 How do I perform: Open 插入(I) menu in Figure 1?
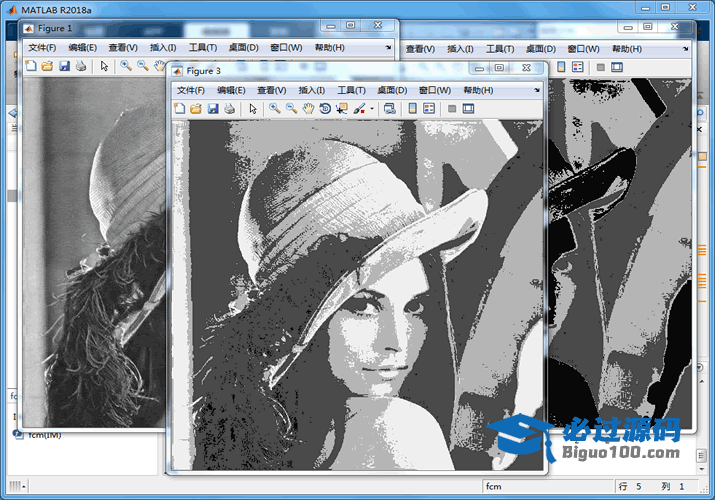tap(163, 48)
